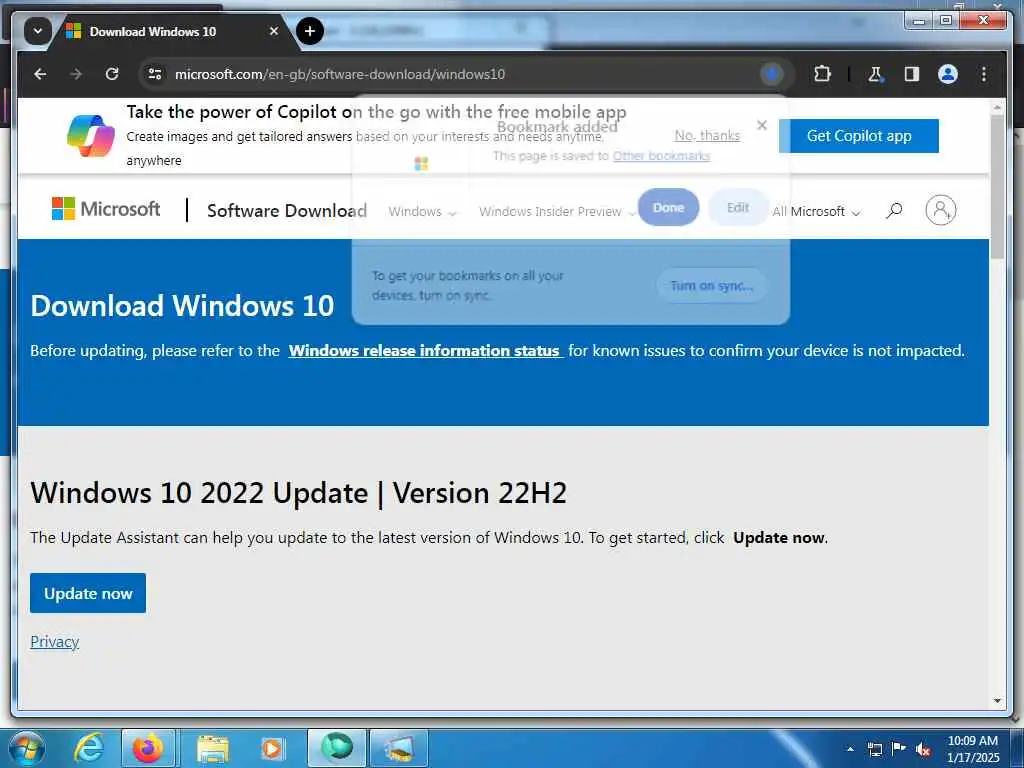Click the last taskbar application icon
This screenshot has height=768, width=1024.
[x=399, y=748]
